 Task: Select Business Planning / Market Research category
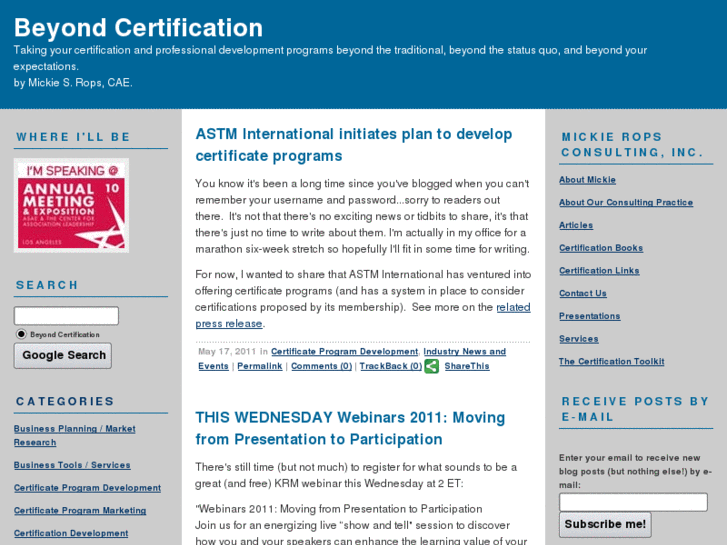coord(75,436)
